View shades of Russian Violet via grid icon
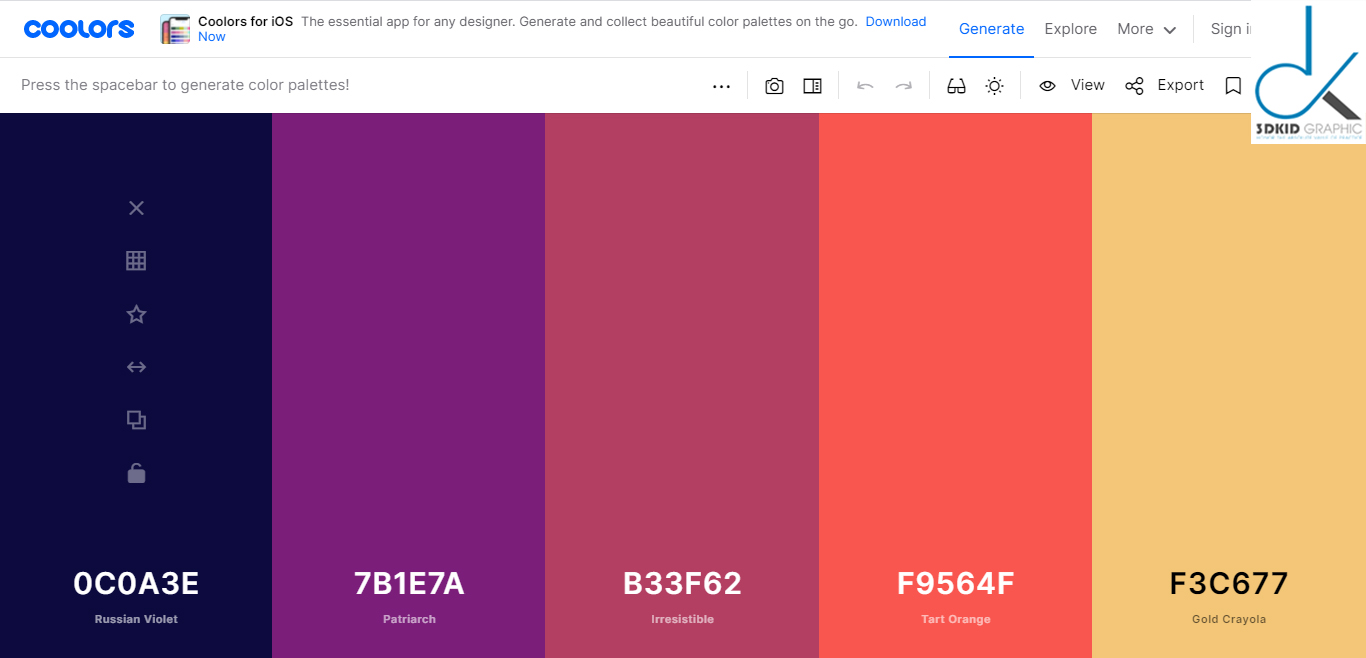This screenshot has width=1366, height=658. pyautogui.click(x=136, y=261)
